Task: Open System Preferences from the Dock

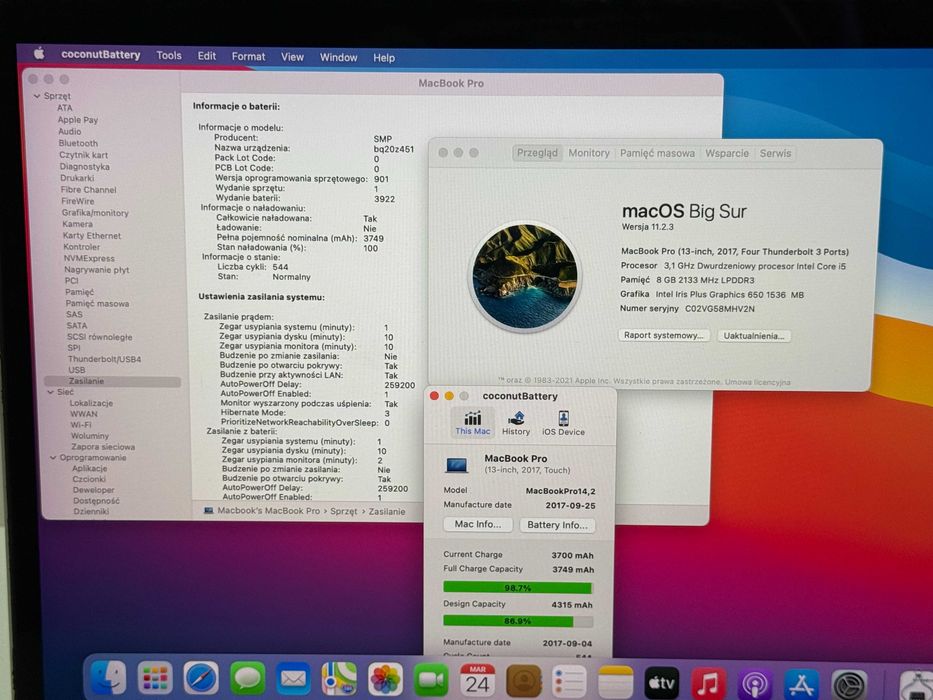Action: (849, 685)
